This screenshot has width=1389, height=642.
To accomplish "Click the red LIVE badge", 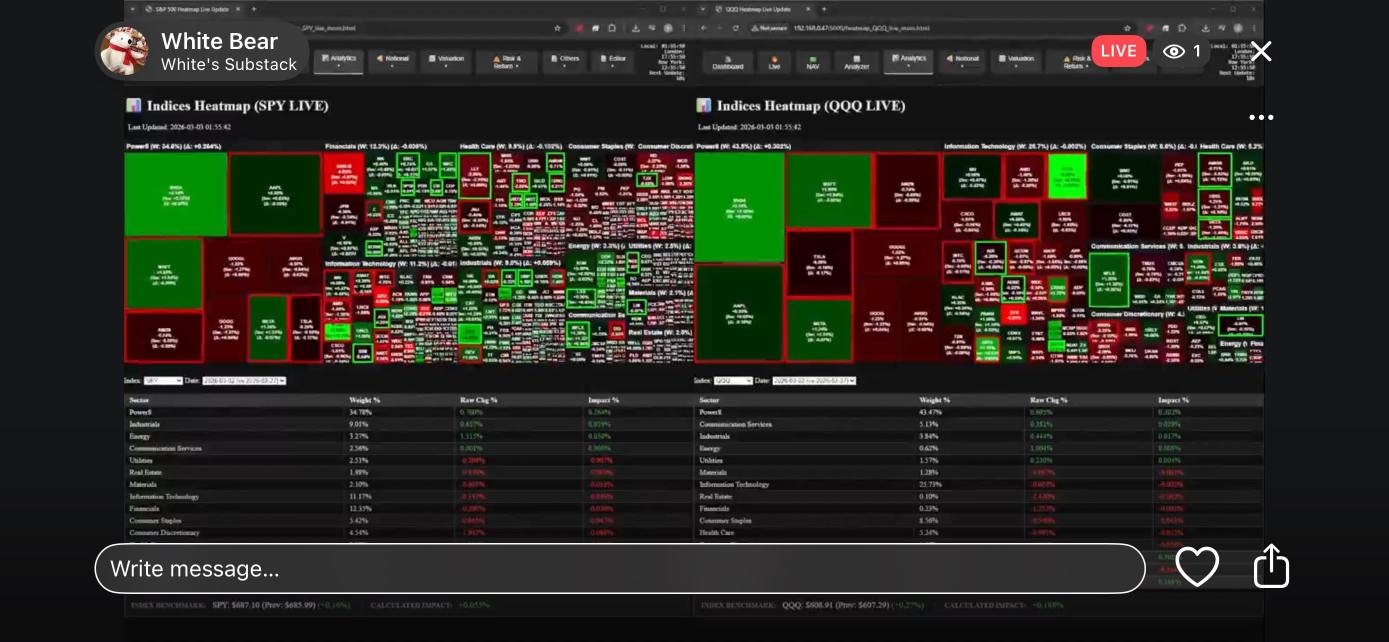I will (1119, 51).
